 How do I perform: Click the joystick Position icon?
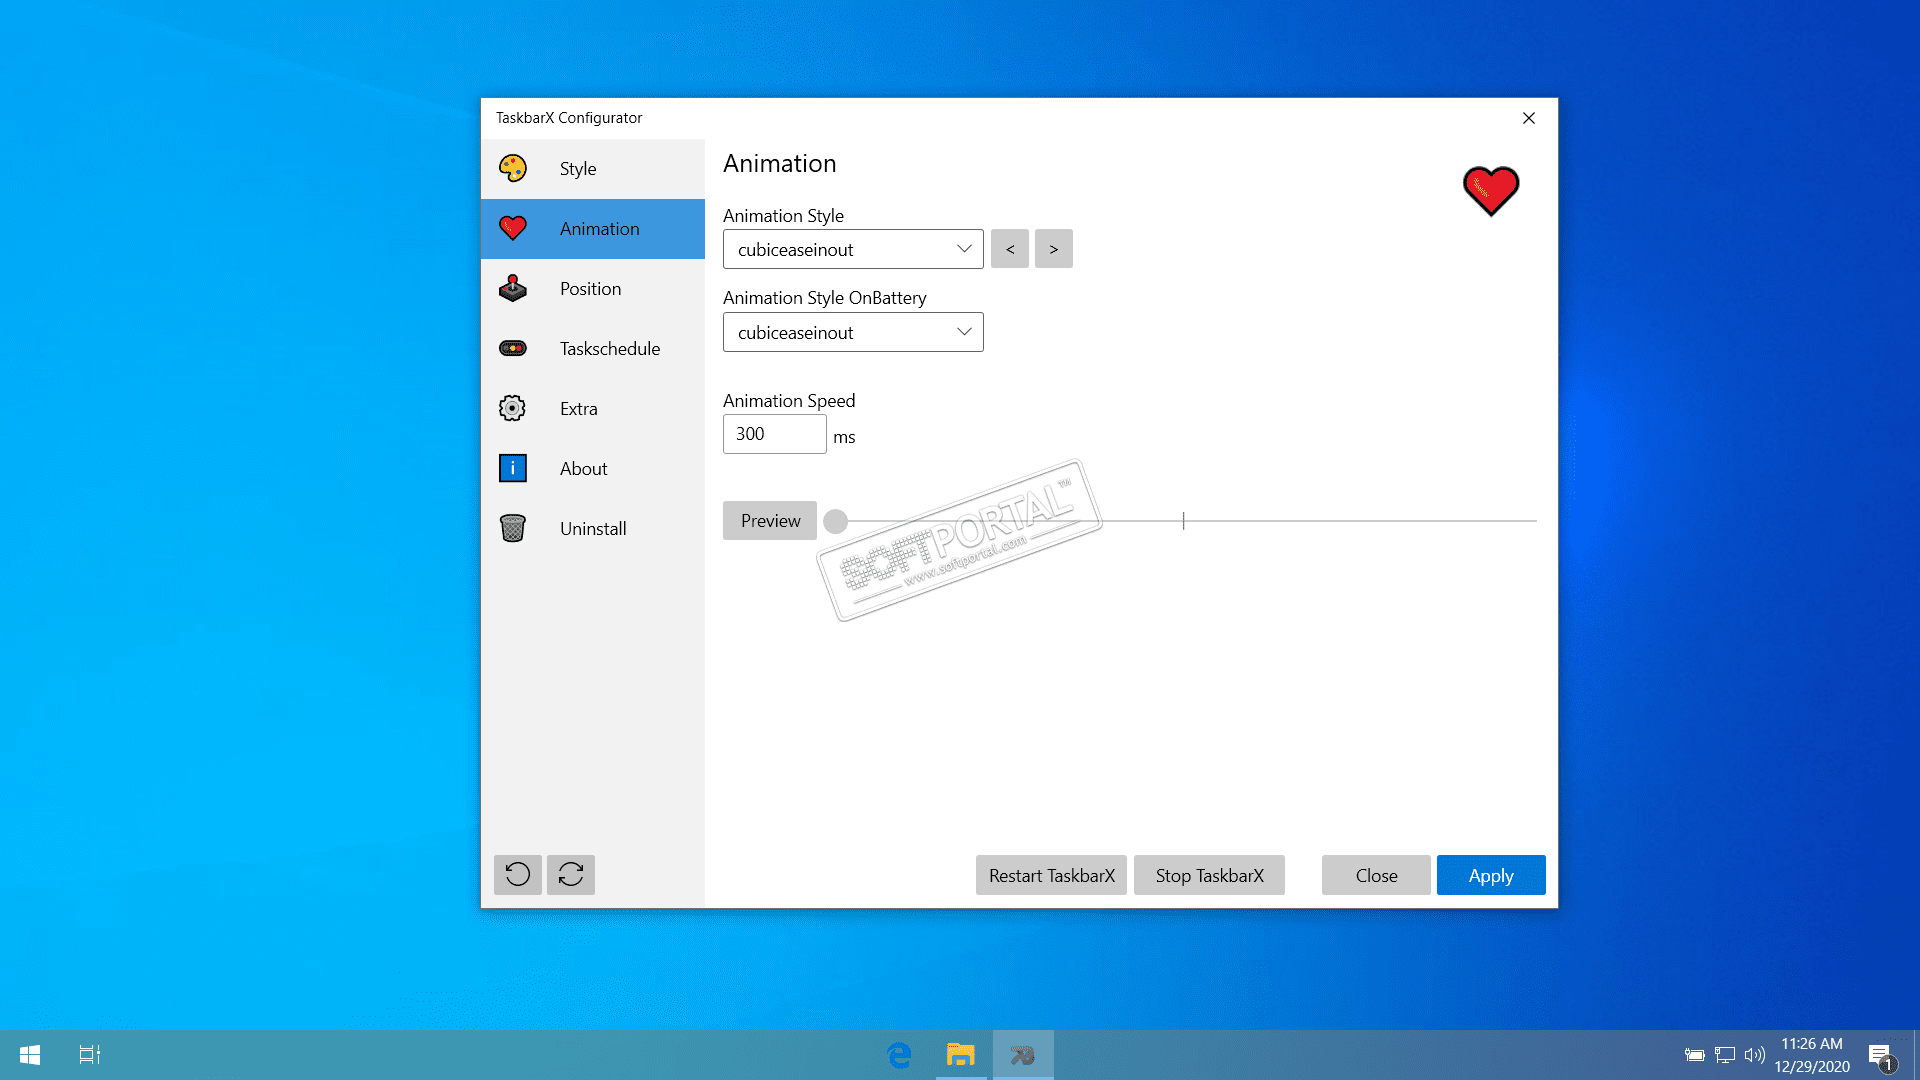tap(513, 289)
